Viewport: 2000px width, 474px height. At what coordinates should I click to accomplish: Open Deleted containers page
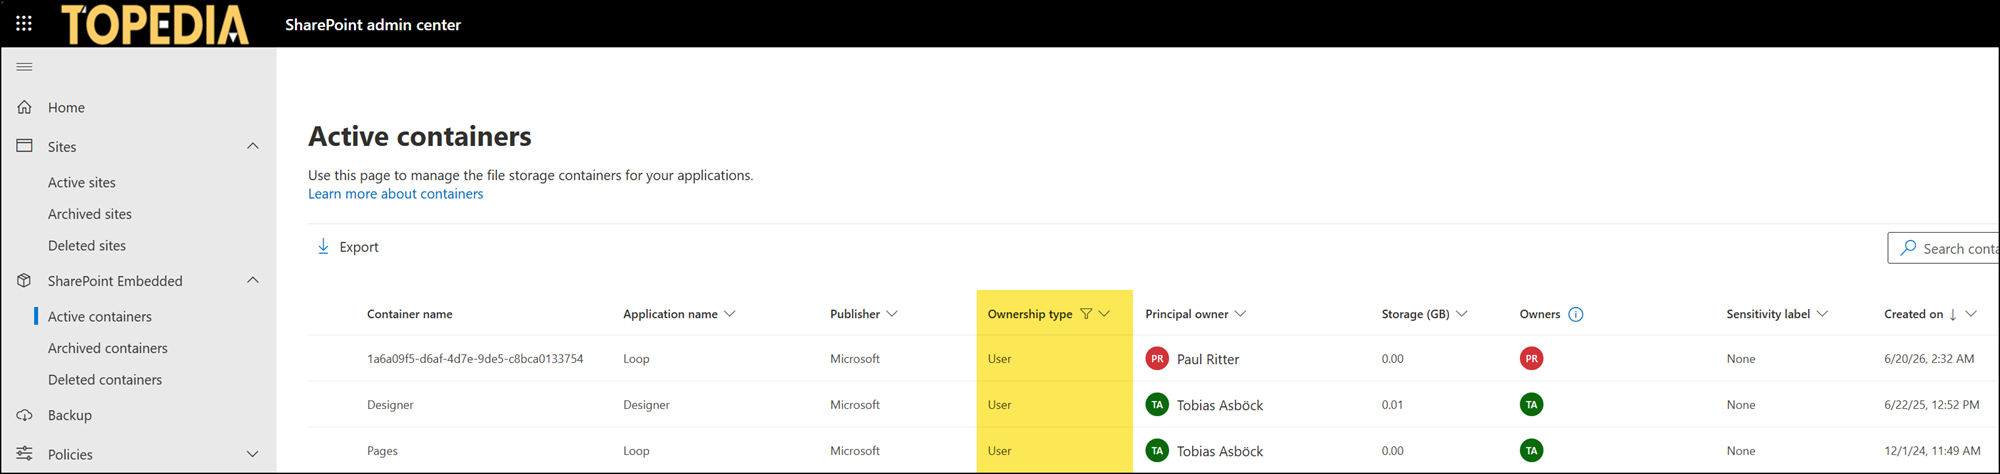(105, 379)
